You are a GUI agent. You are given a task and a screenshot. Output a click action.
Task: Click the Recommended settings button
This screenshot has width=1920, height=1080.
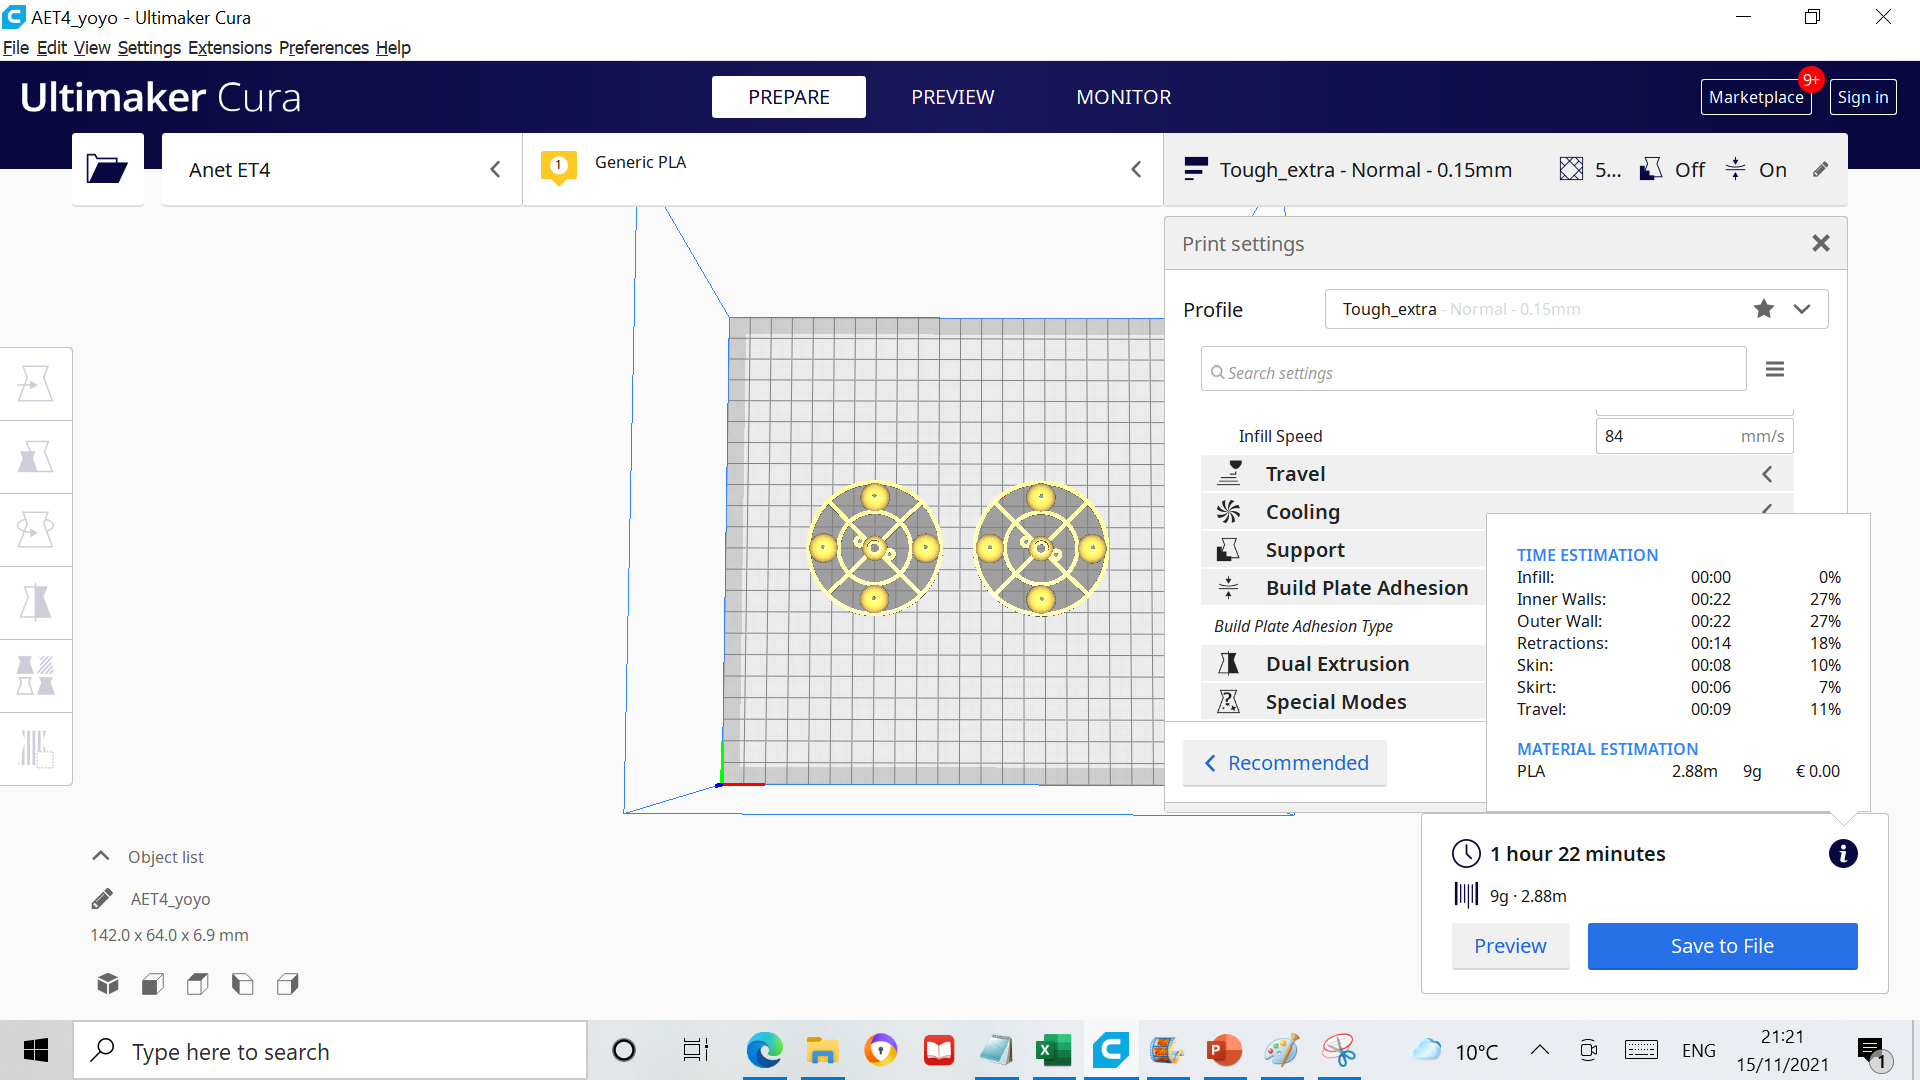tap(1284, 762)
